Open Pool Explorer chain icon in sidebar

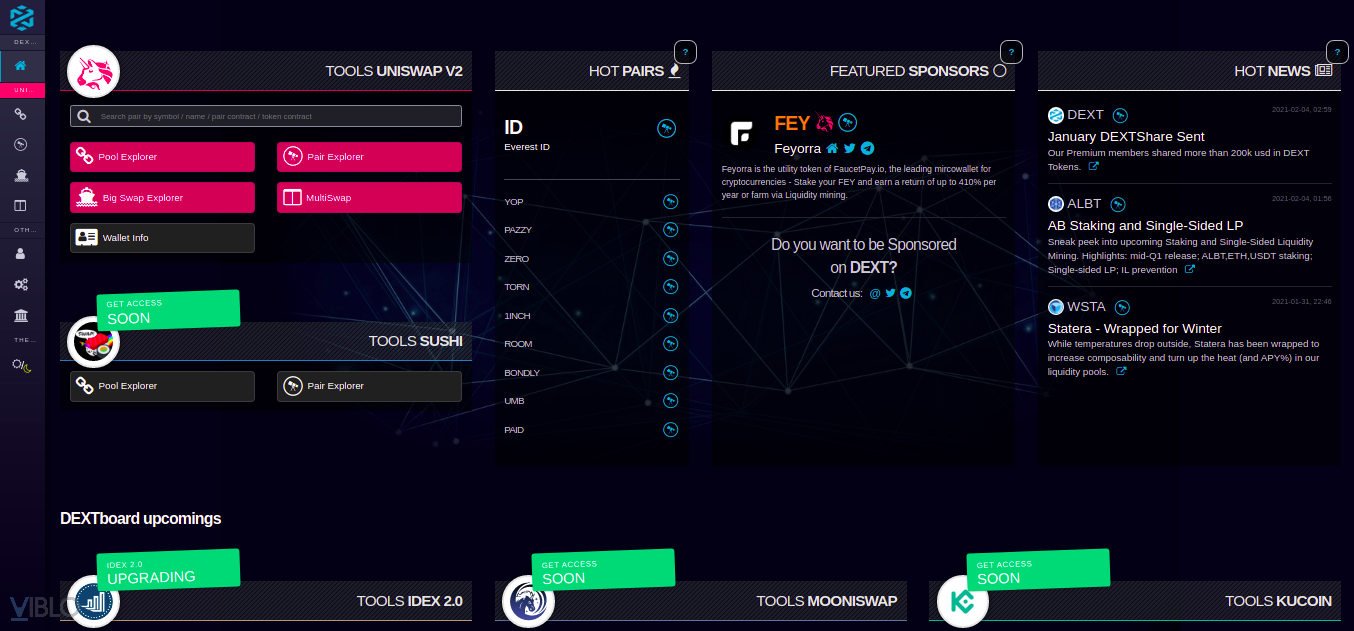coord(21,115)
